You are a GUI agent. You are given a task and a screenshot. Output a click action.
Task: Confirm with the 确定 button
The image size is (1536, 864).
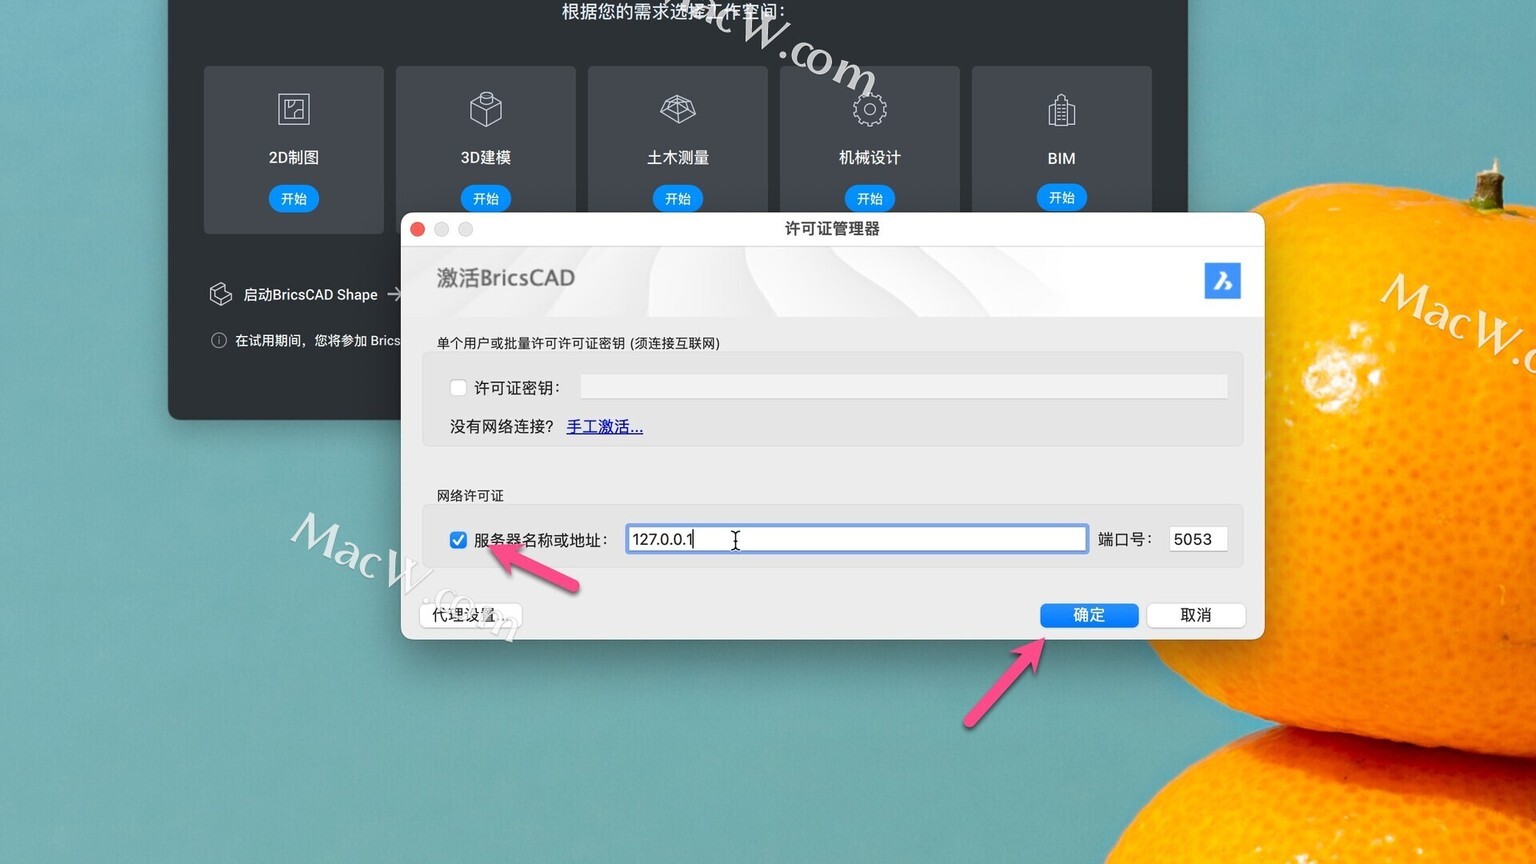click(x=1089, y=615)
